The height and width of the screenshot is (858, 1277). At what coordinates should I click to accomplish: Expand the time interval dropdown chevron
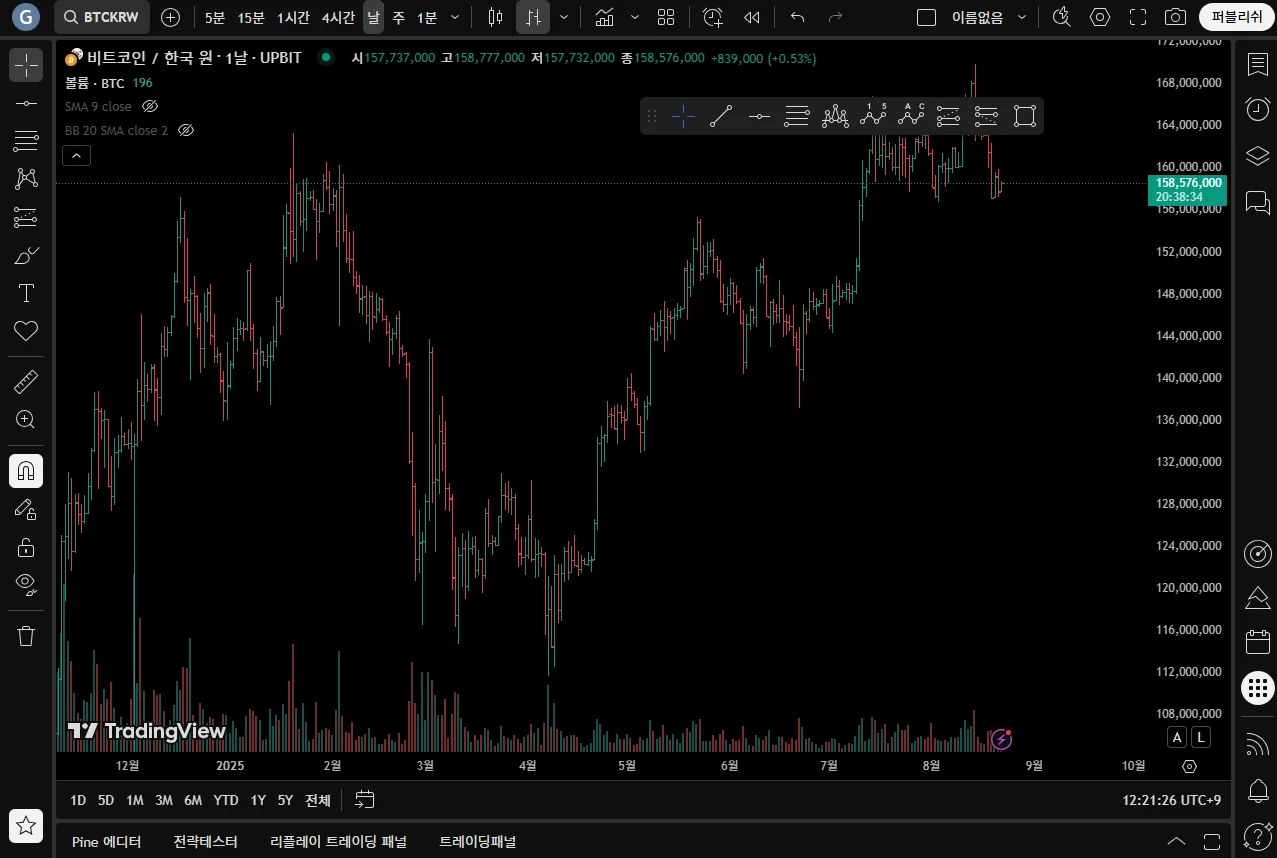tap(456, 17)
